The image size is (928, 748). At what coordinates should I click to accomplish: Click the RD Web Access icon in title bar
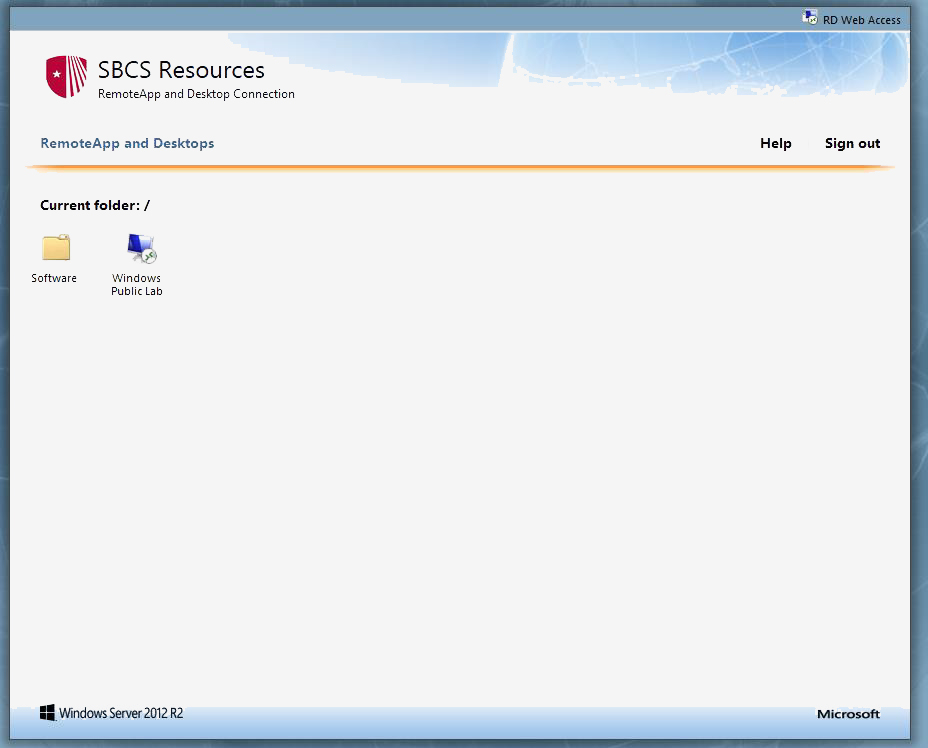point(808,16)
